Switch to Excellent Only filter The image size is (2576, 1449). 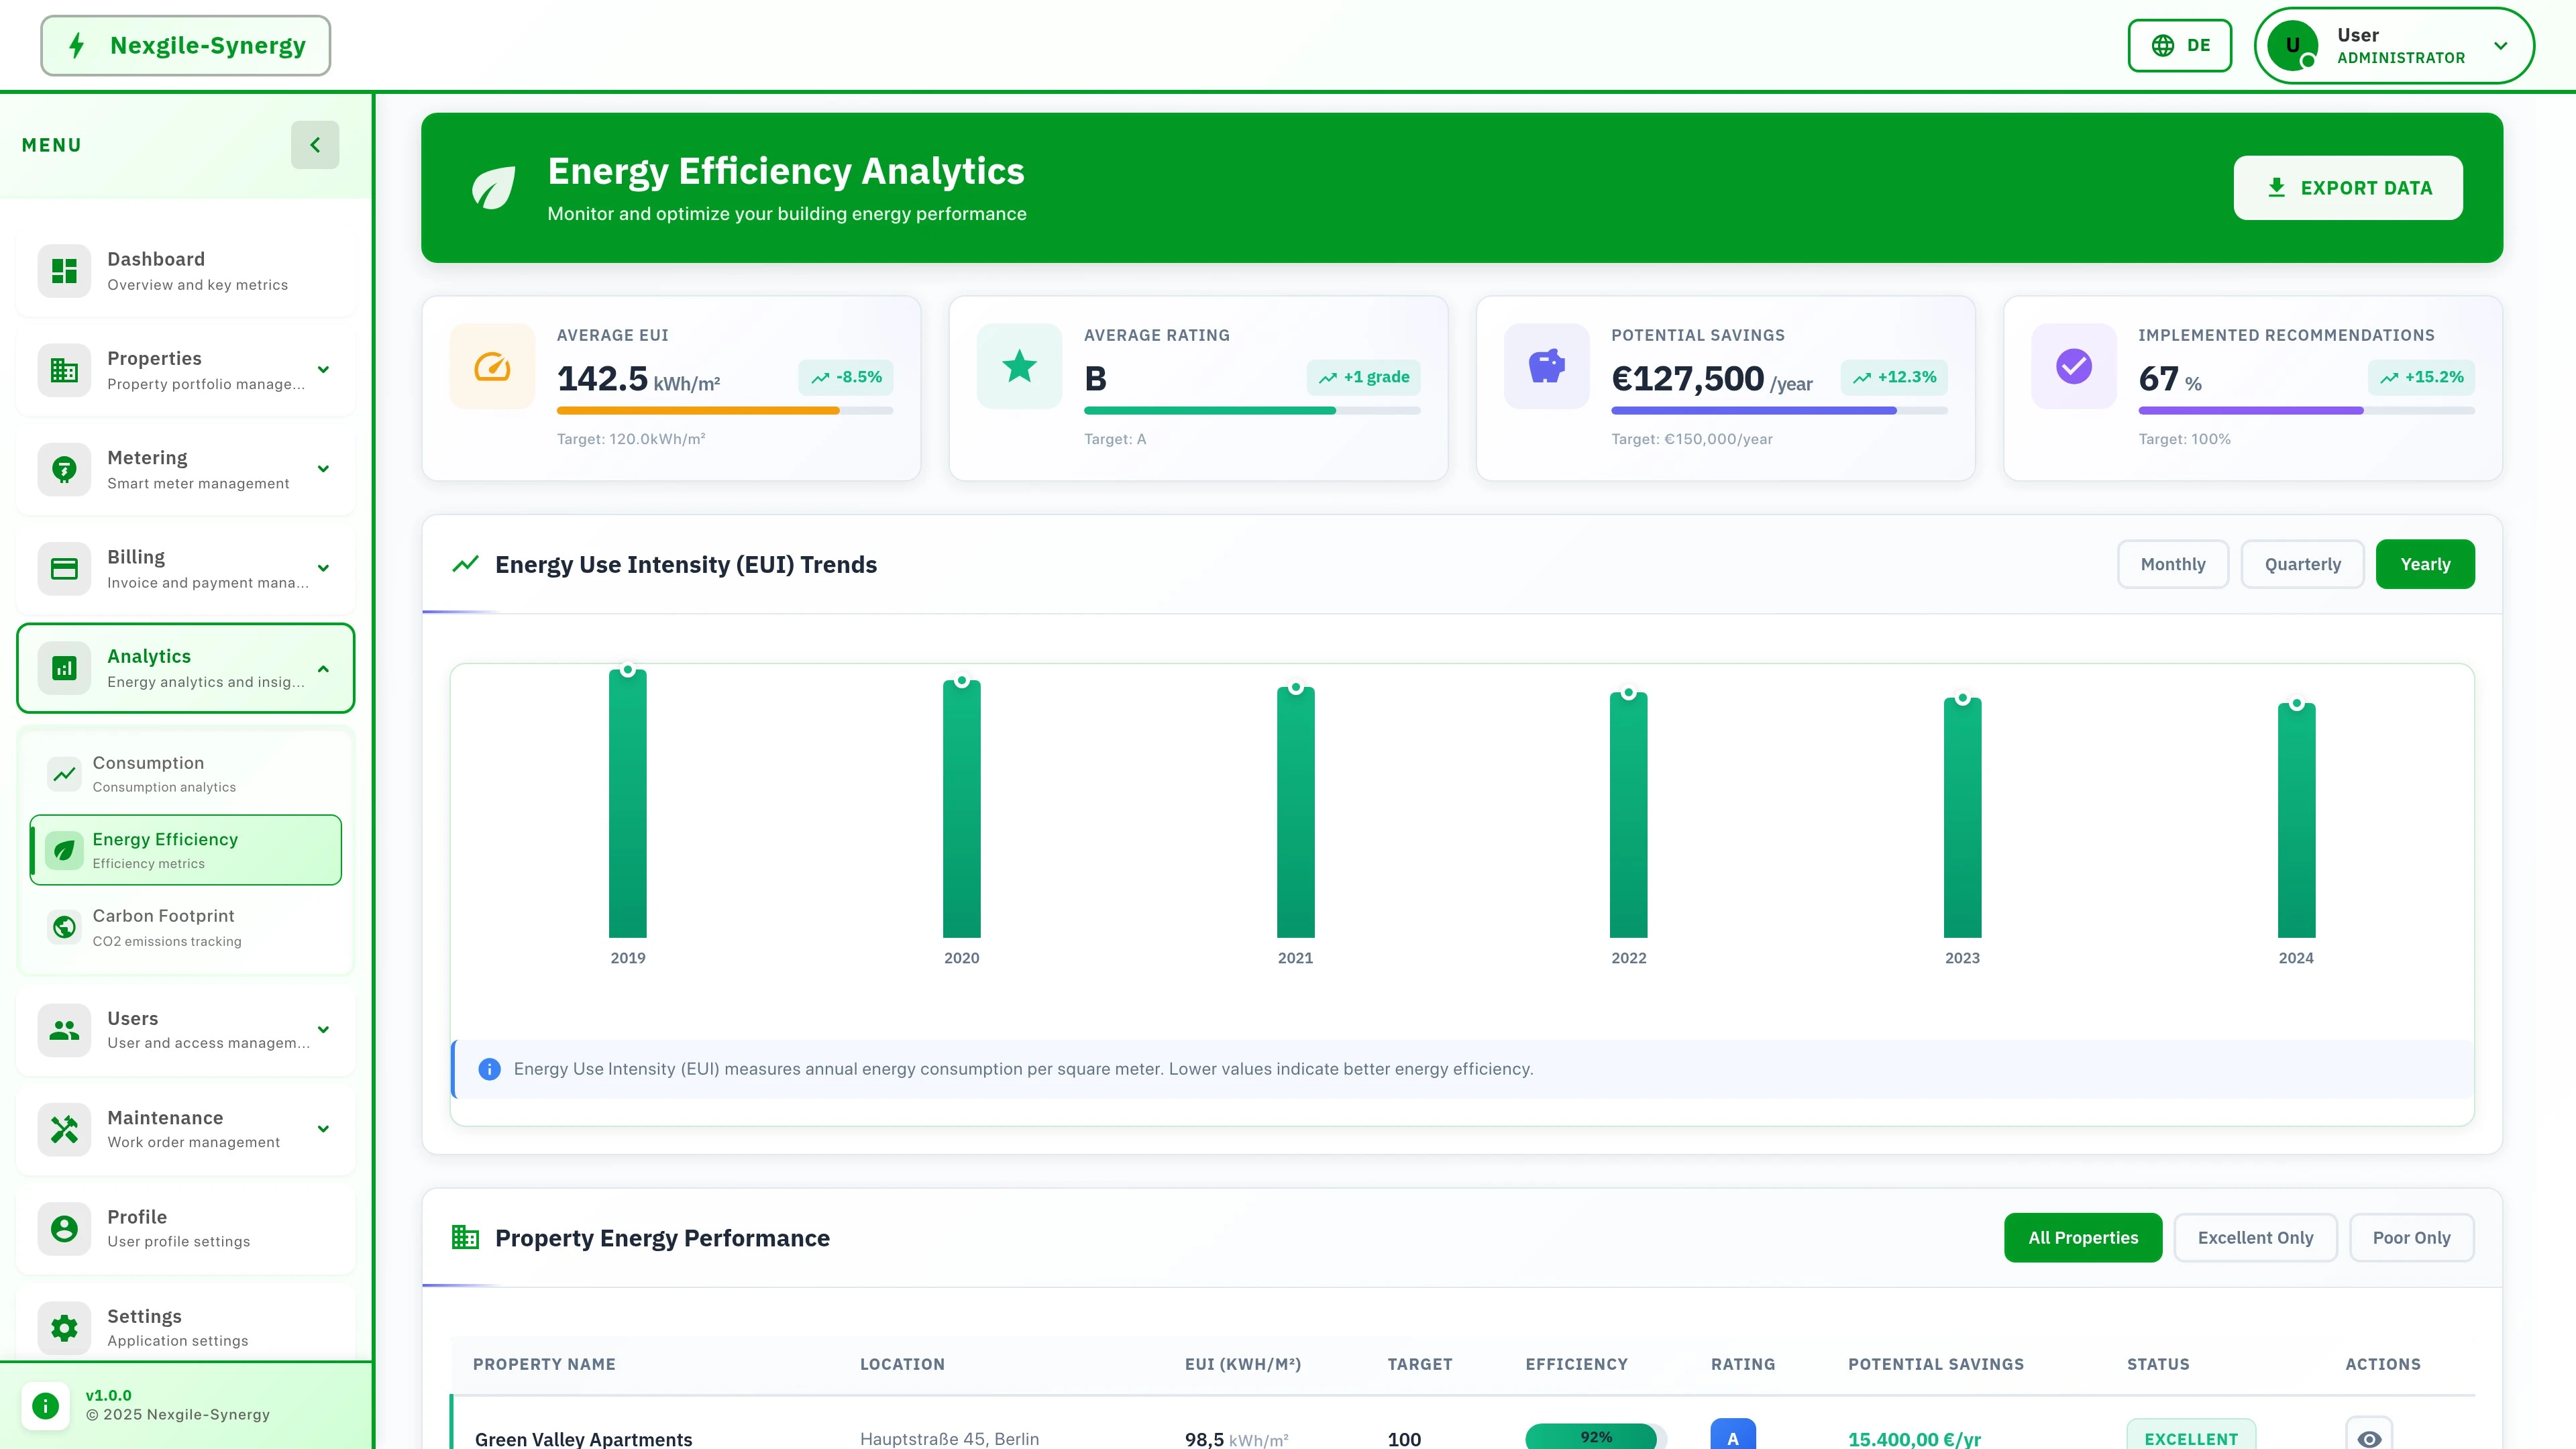click(x=2255, y=1237)
